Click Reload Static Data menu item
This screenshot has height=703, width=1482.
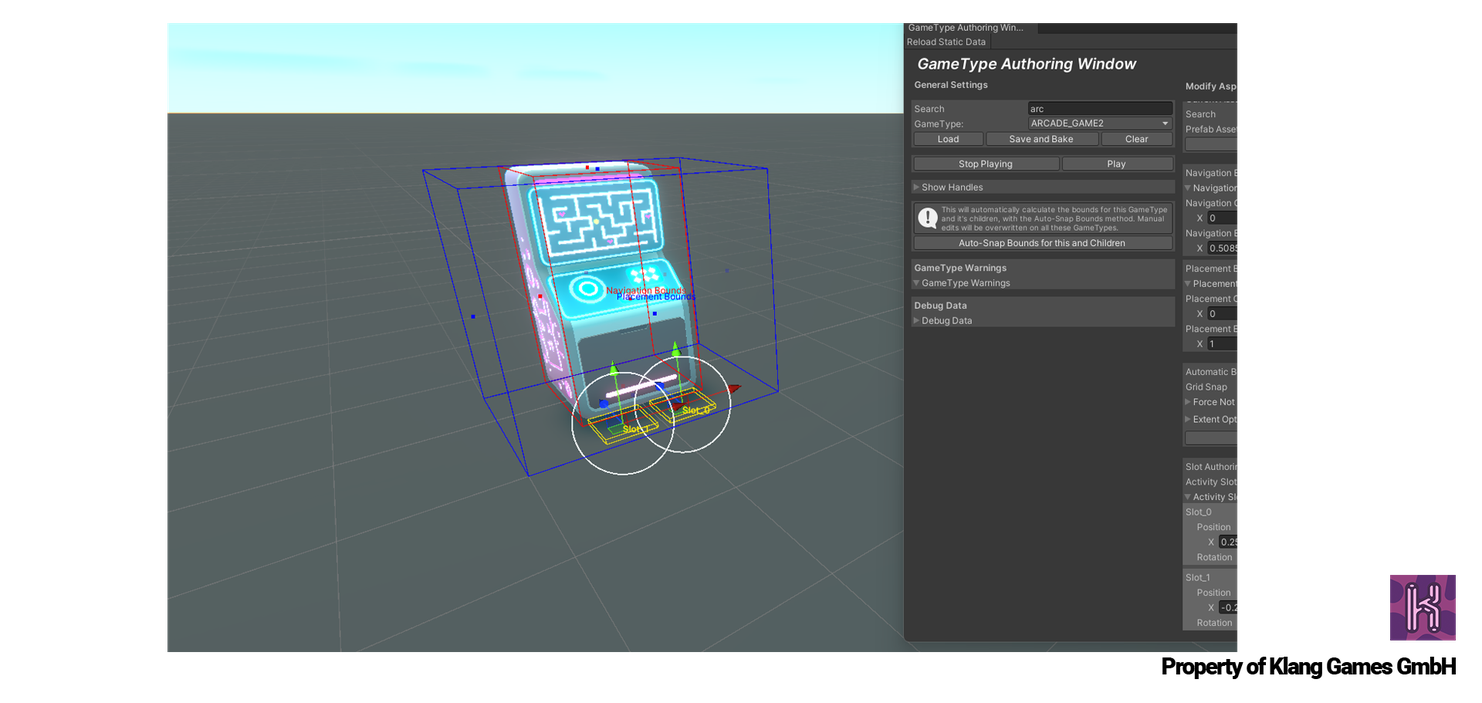coord(946,42)
